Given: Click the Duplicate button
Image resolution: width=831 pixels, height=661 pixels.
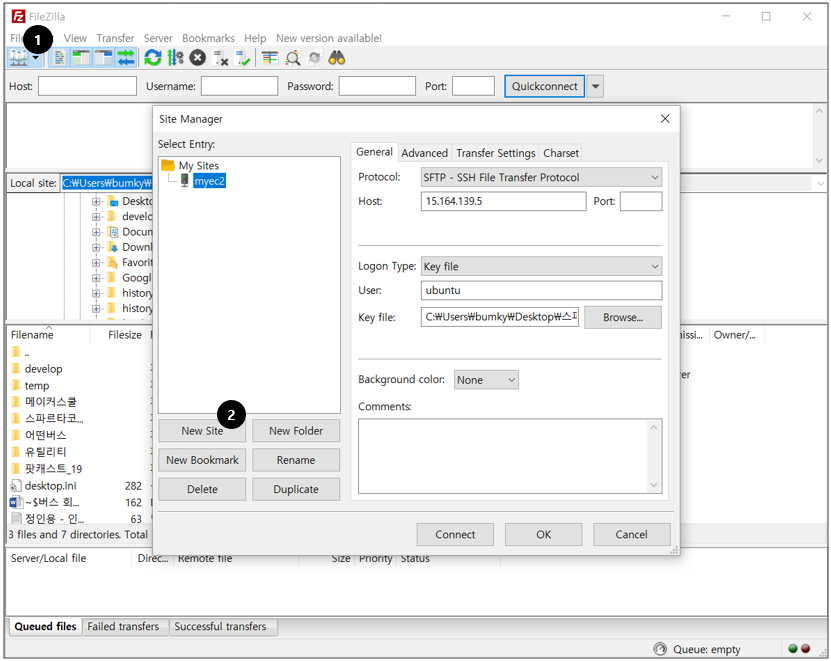Looking at the screenshot, I should (x=296, y=489).
